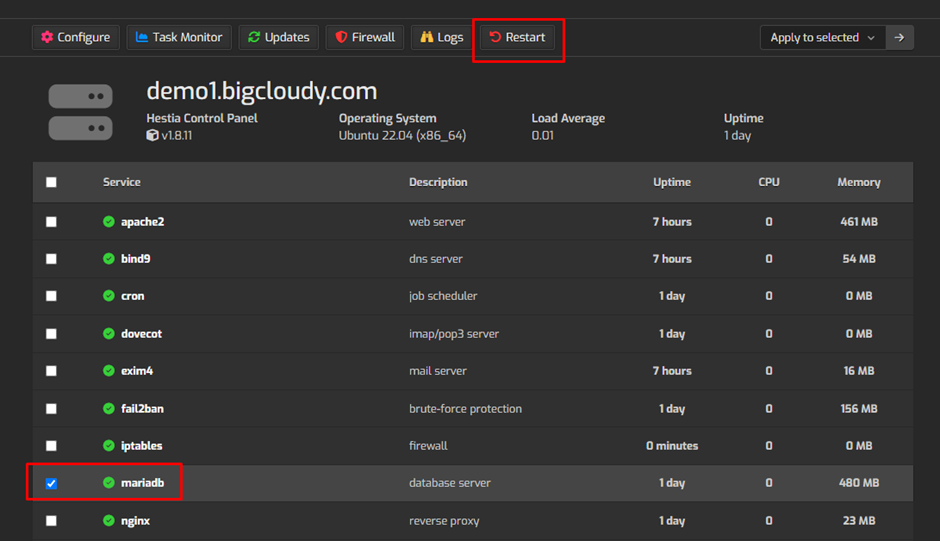The height and width of the screenshot is (541, 940).
Task: Click the Service column header
Action: 122,182
